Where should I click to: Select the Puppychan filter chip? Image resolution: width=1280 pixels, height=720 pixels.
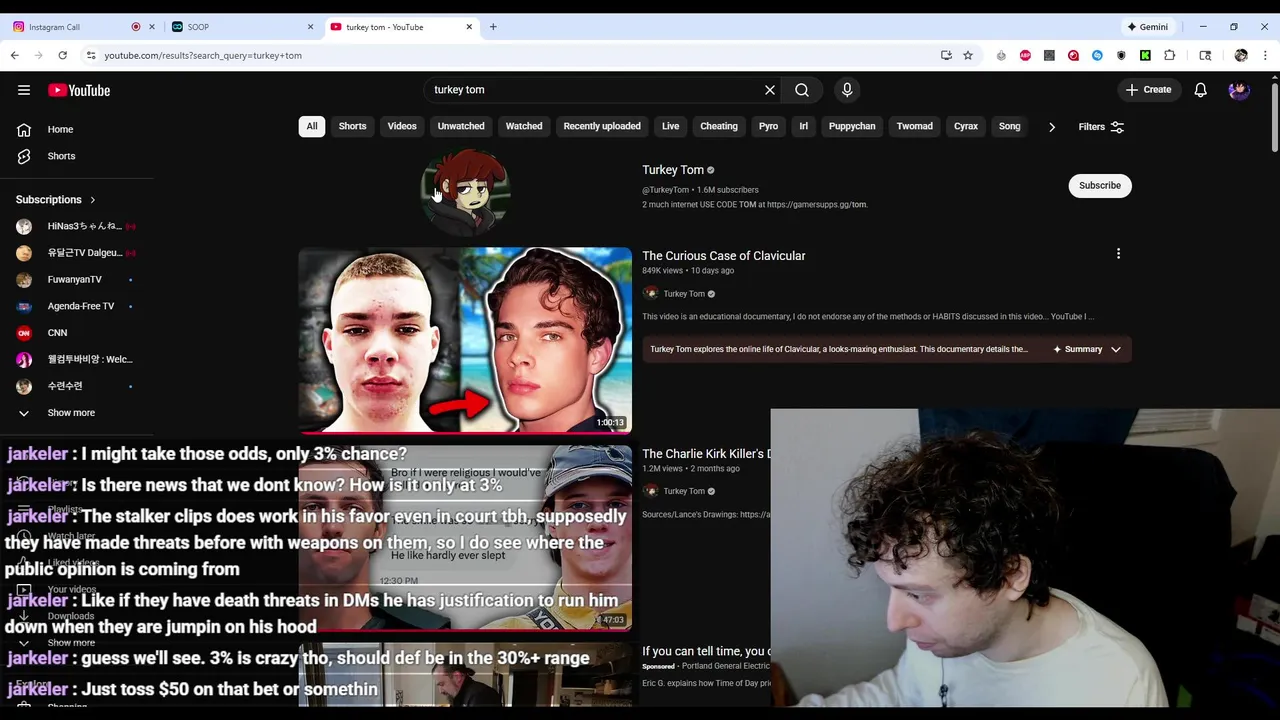click(x=852, y=126)
